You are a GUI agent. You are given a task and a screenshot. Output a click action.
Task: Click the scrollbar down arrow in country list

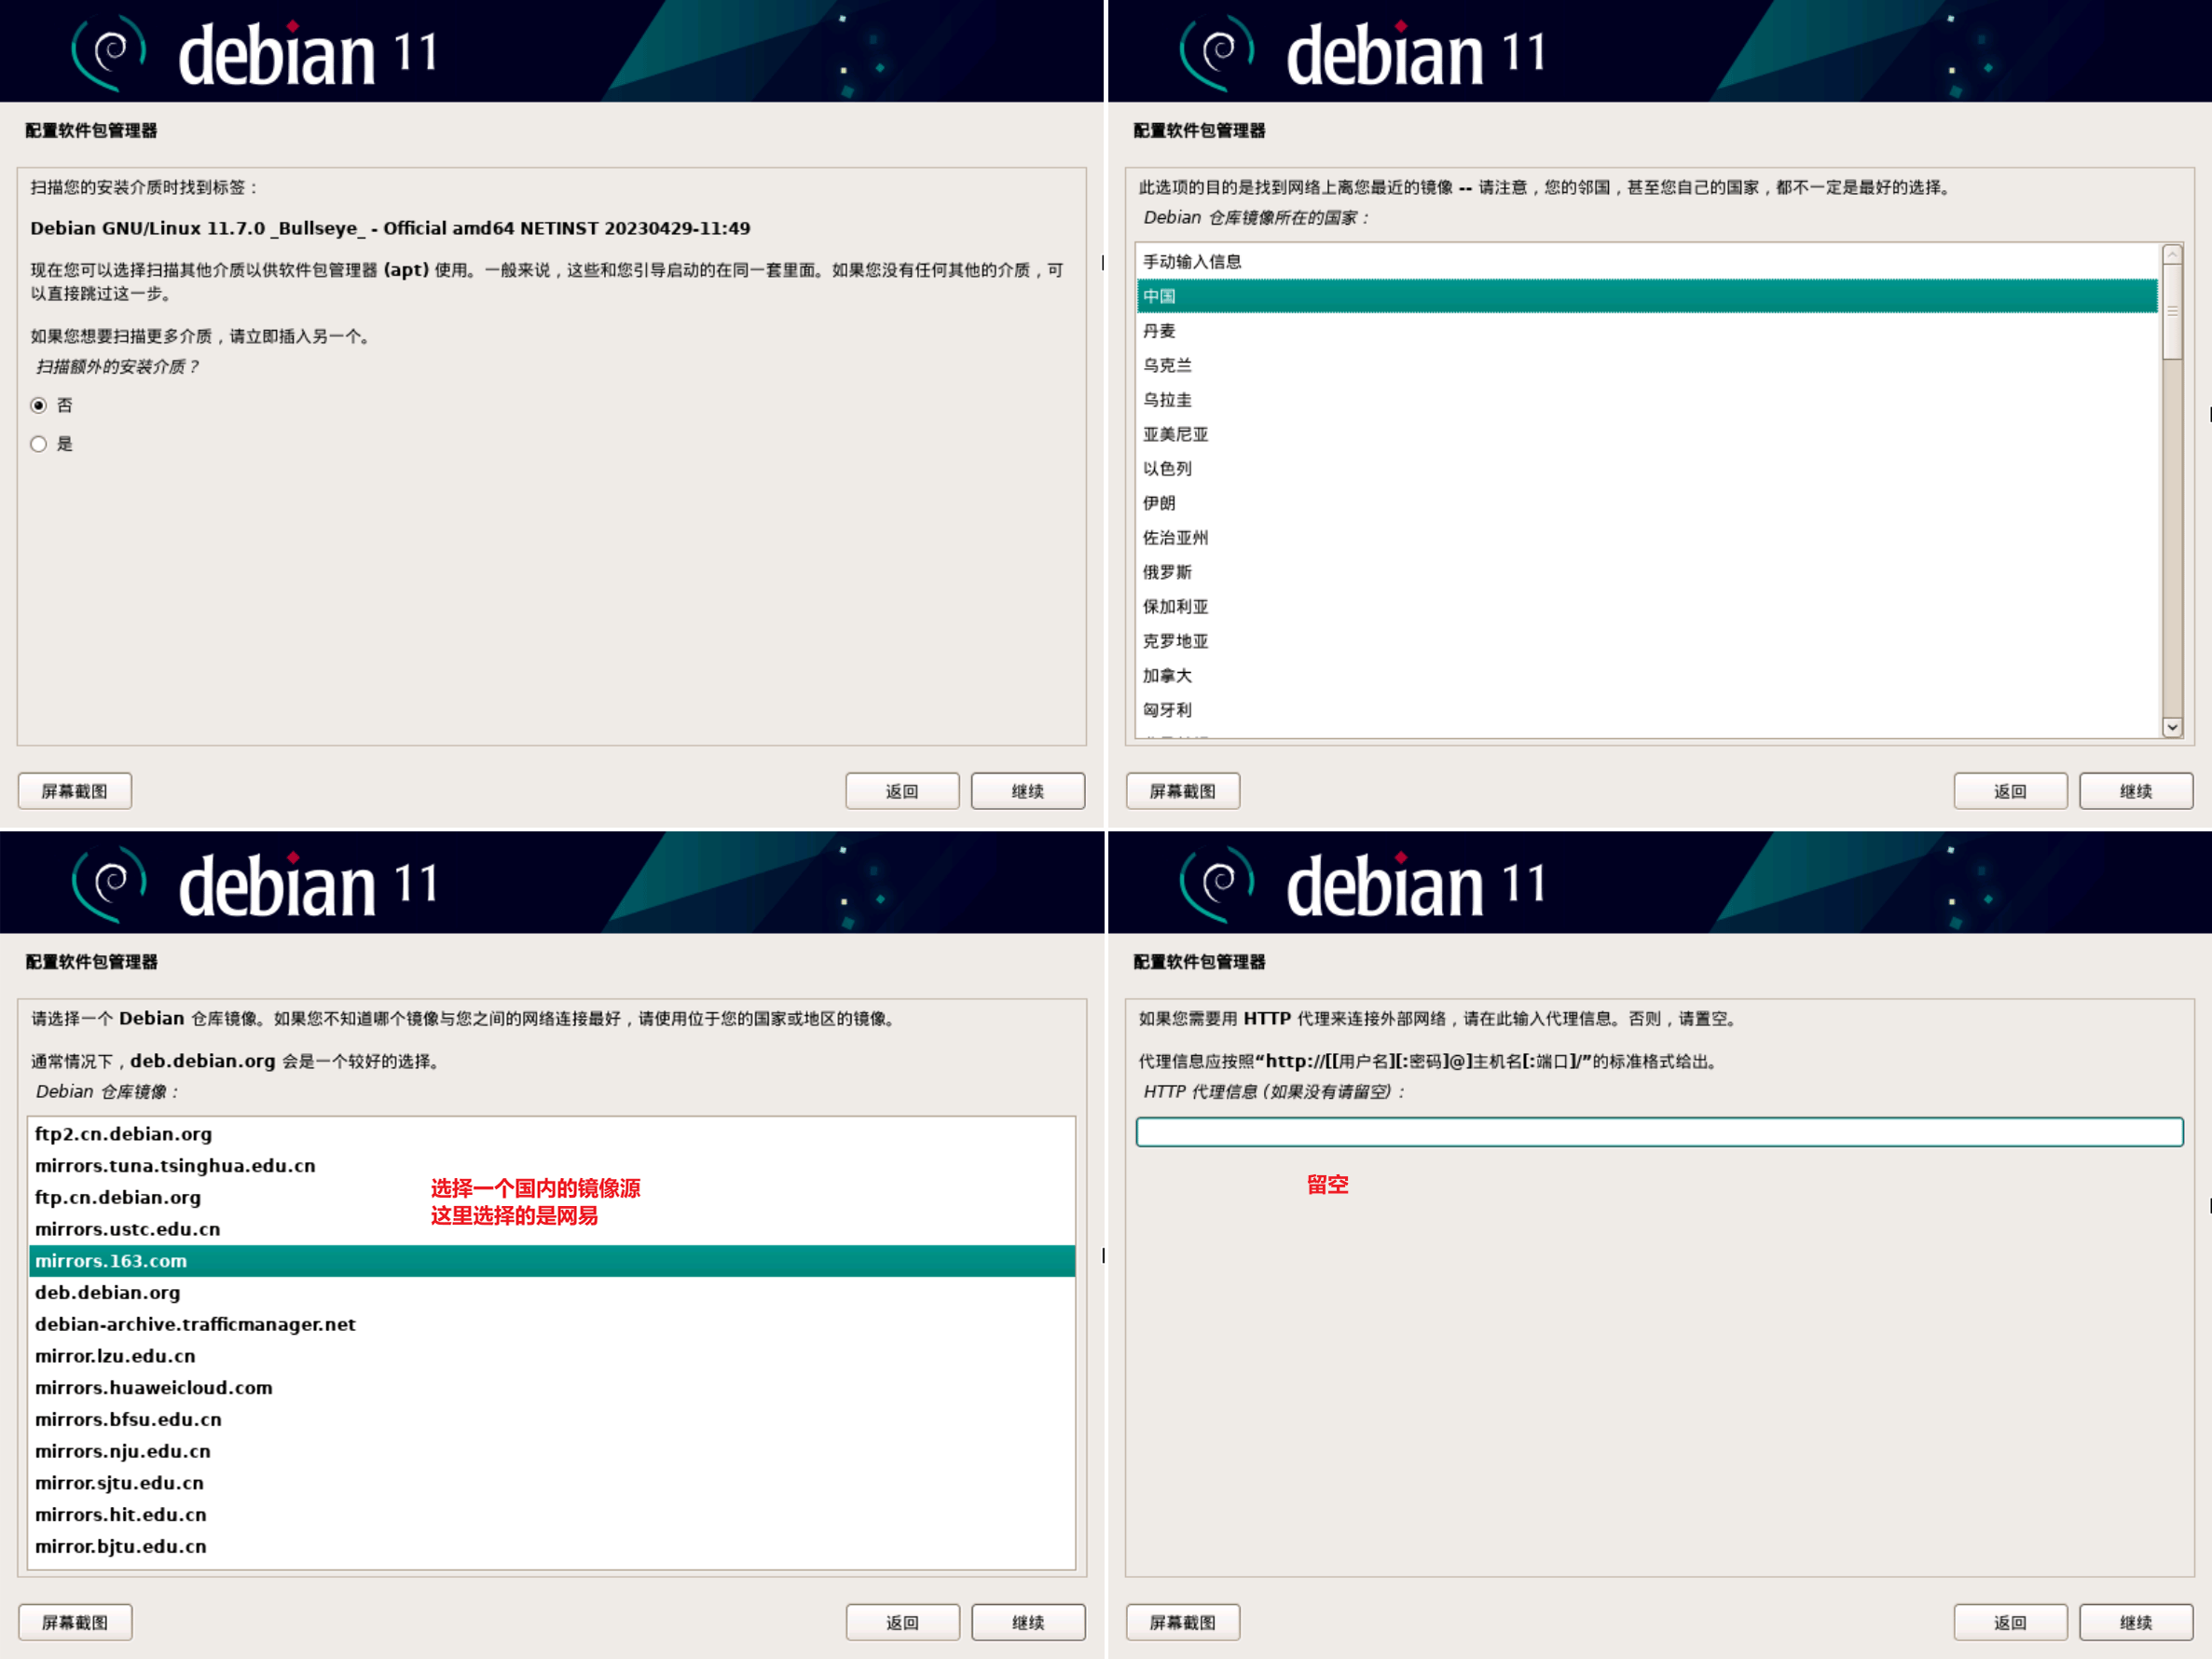pyautogui.click(x=2171, y=727)
